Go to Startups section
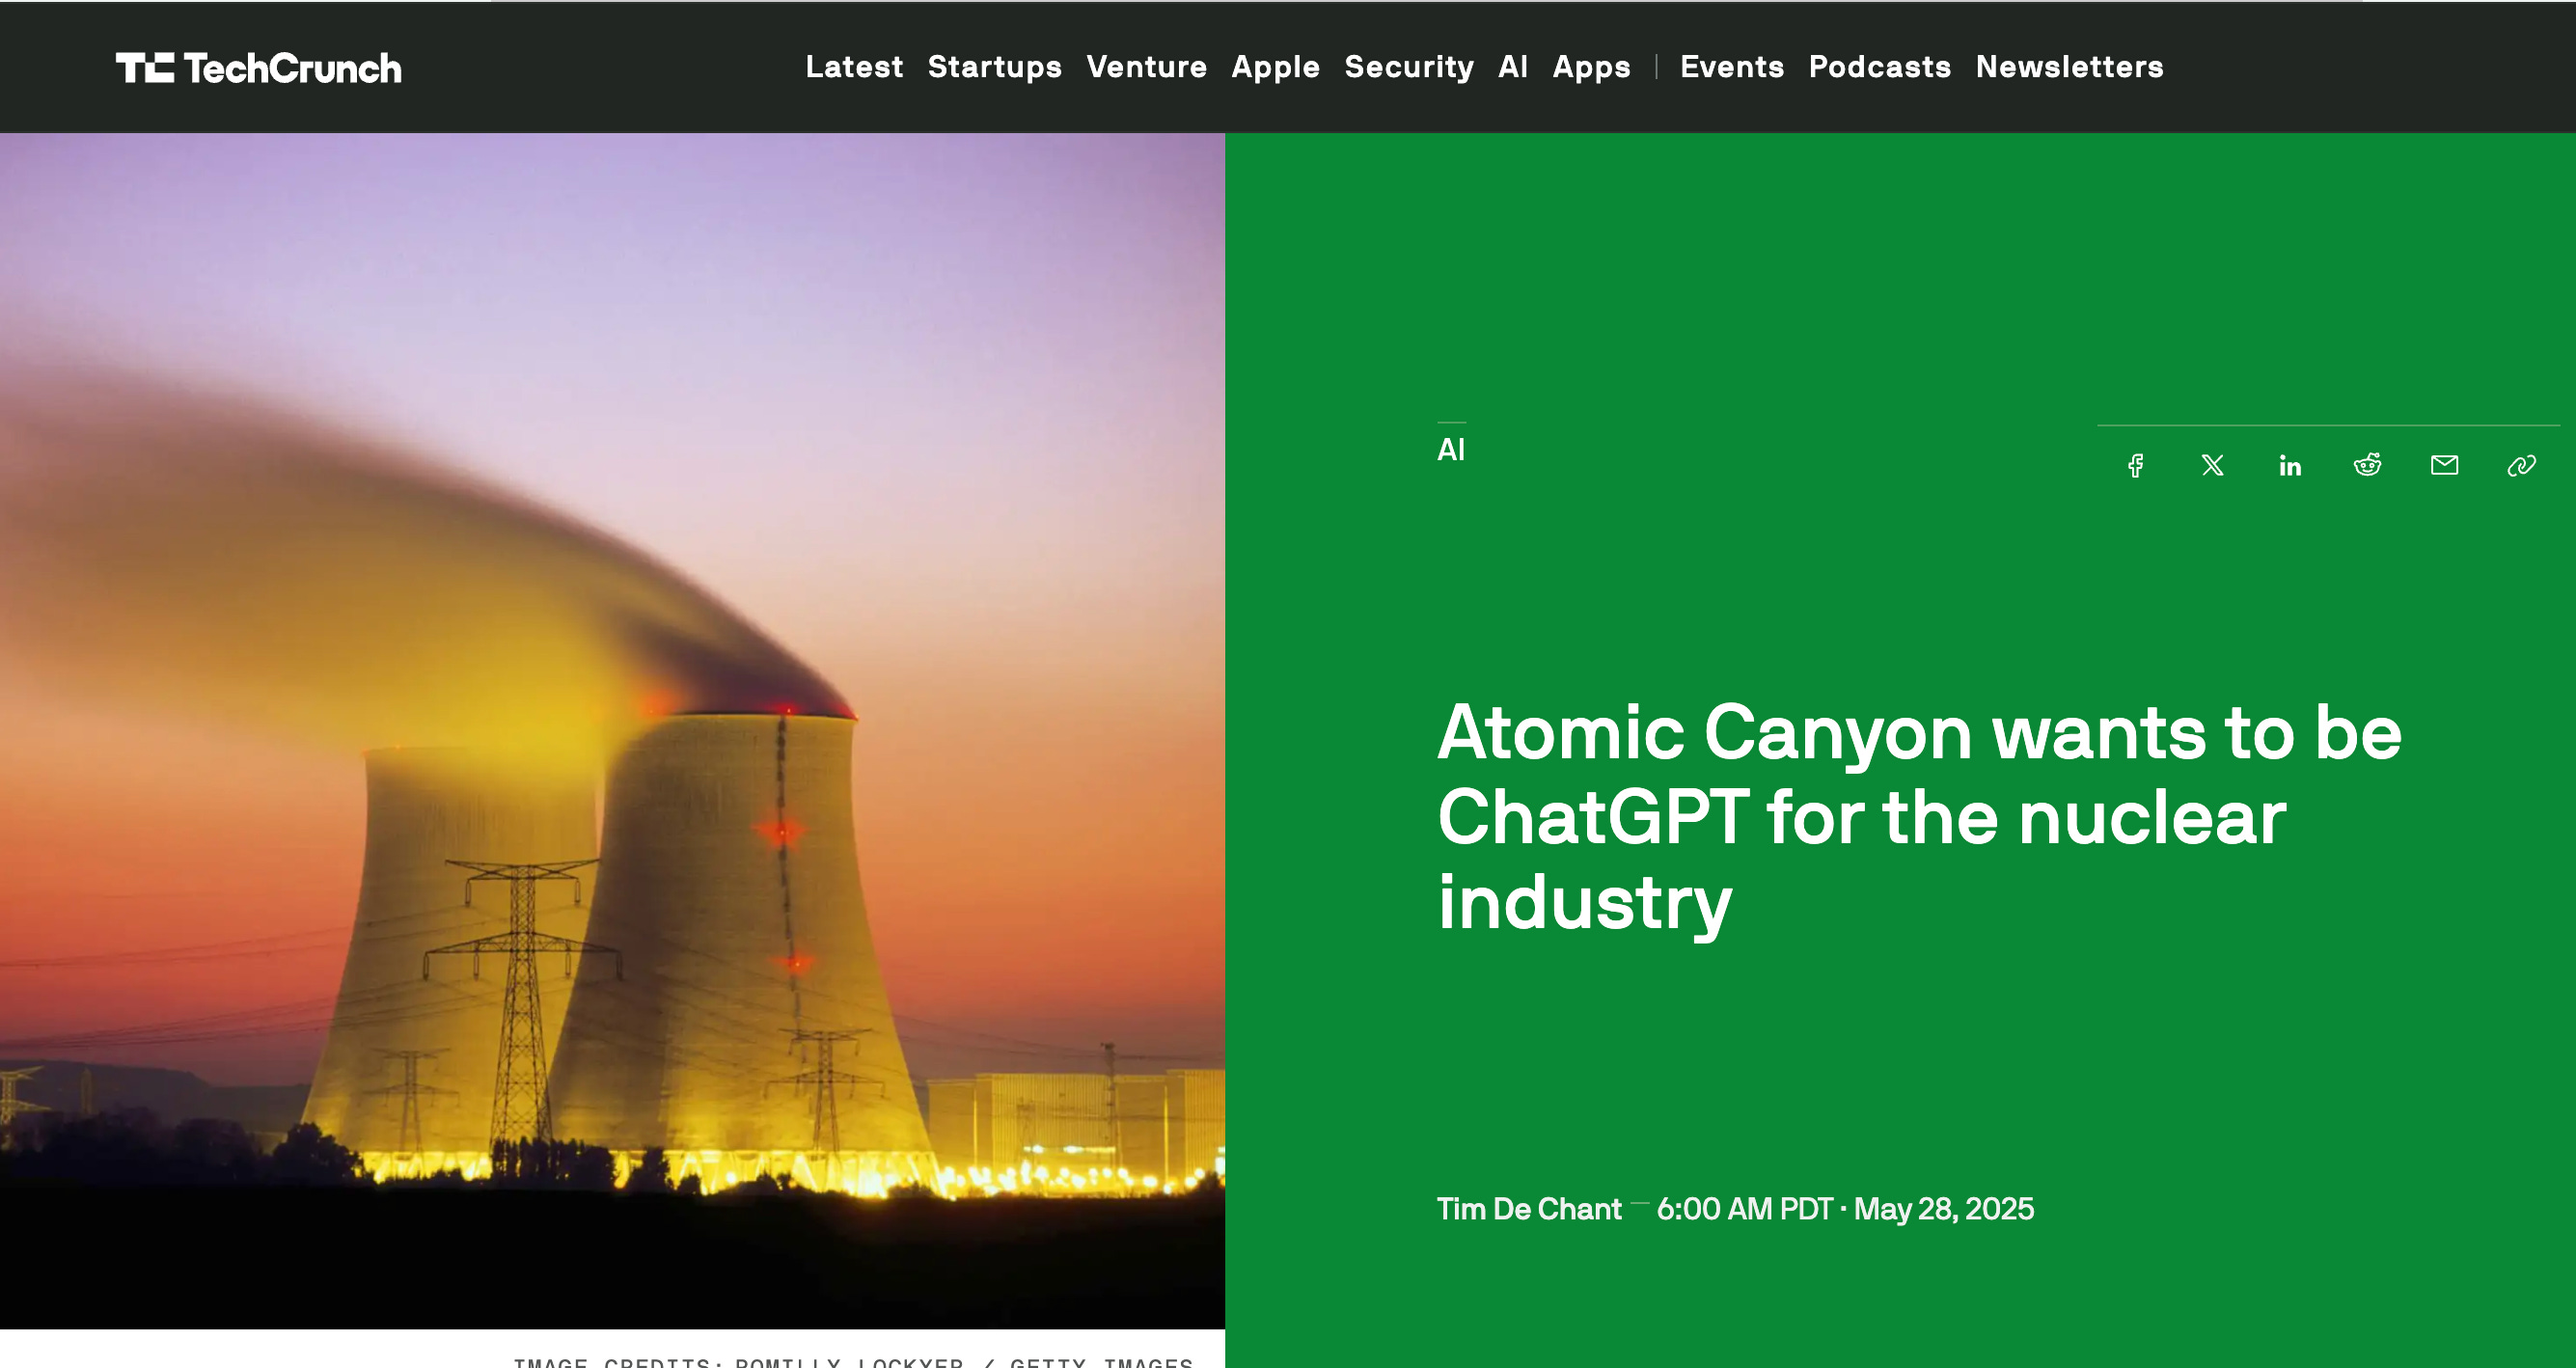This screenshot has height=1368, width=2576. point(994,67)
